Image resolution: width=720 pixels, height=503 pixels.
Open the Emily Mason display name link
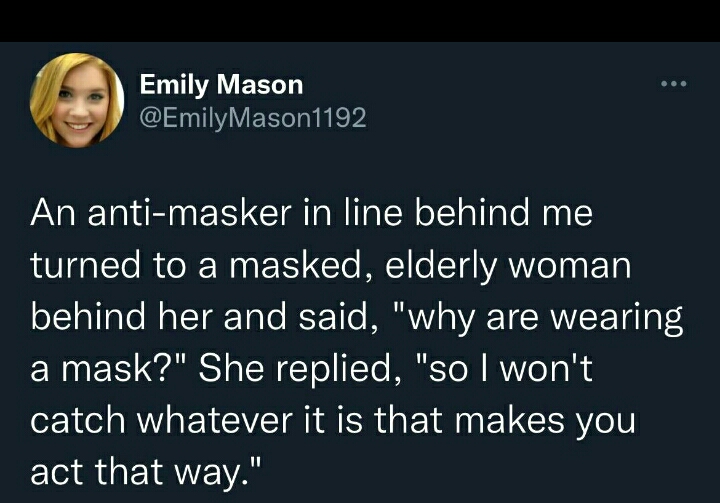point(221,84)
